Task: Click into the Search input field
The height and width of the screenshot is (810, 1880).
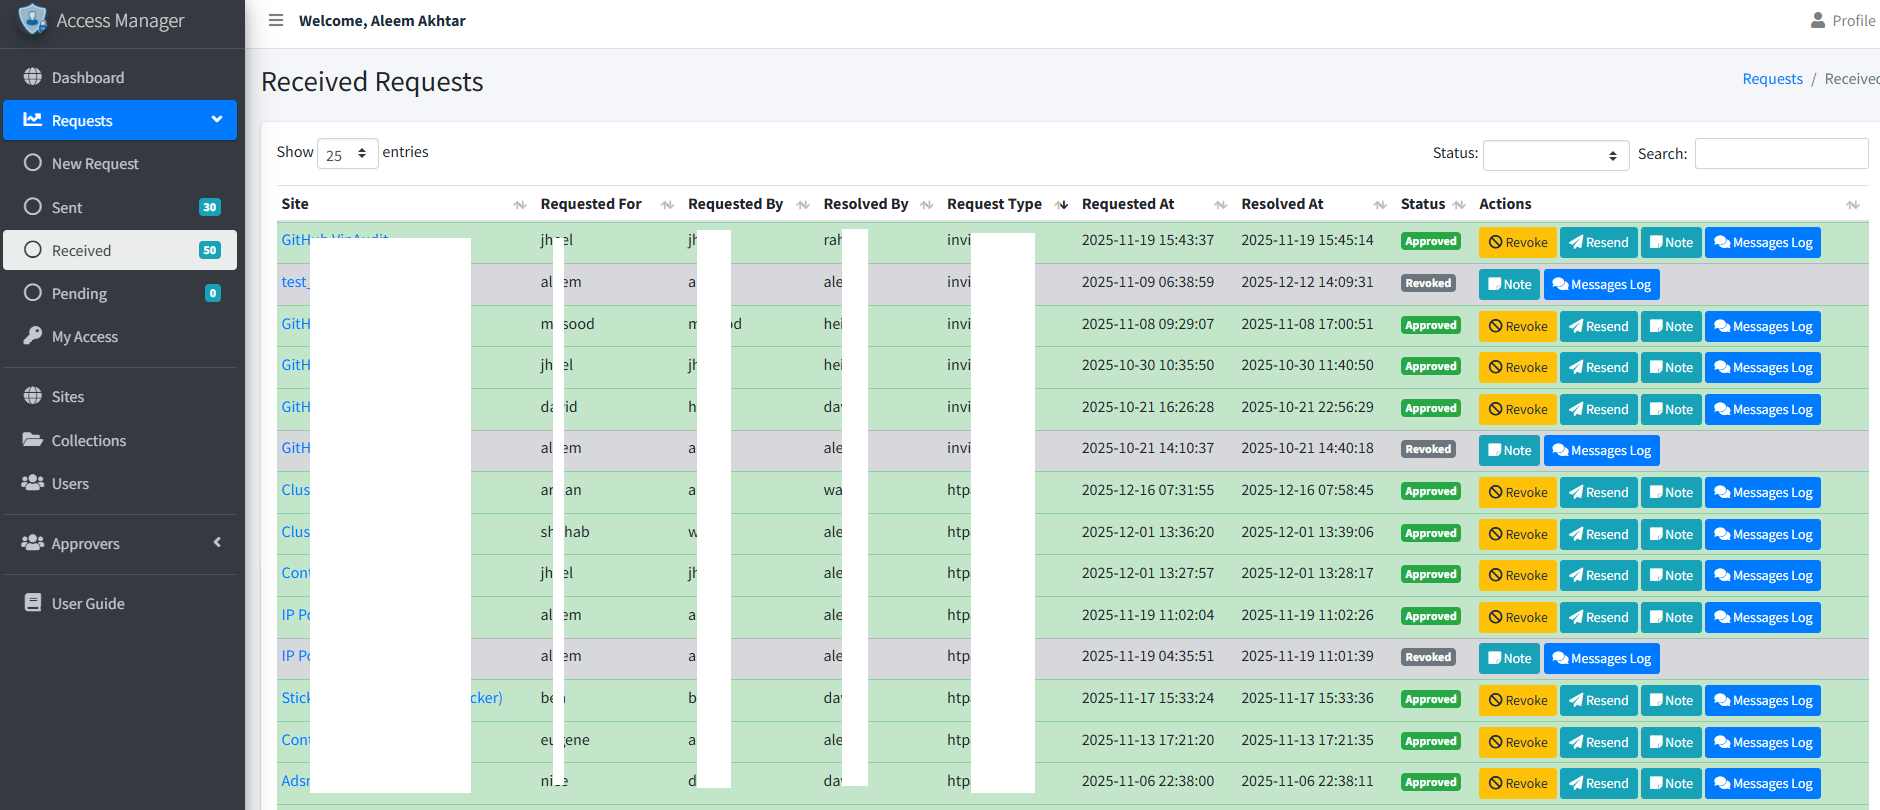Action: coord(1781,154)
